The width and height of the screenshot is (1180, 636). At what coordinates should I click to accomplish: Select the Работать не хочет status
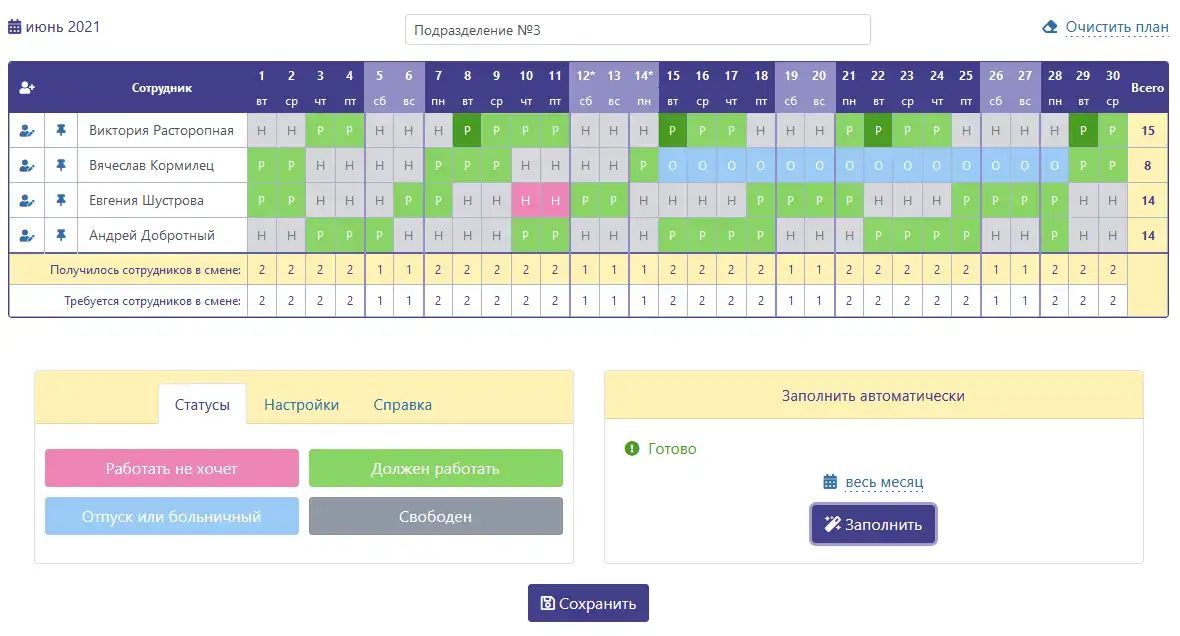coord(171,467)
